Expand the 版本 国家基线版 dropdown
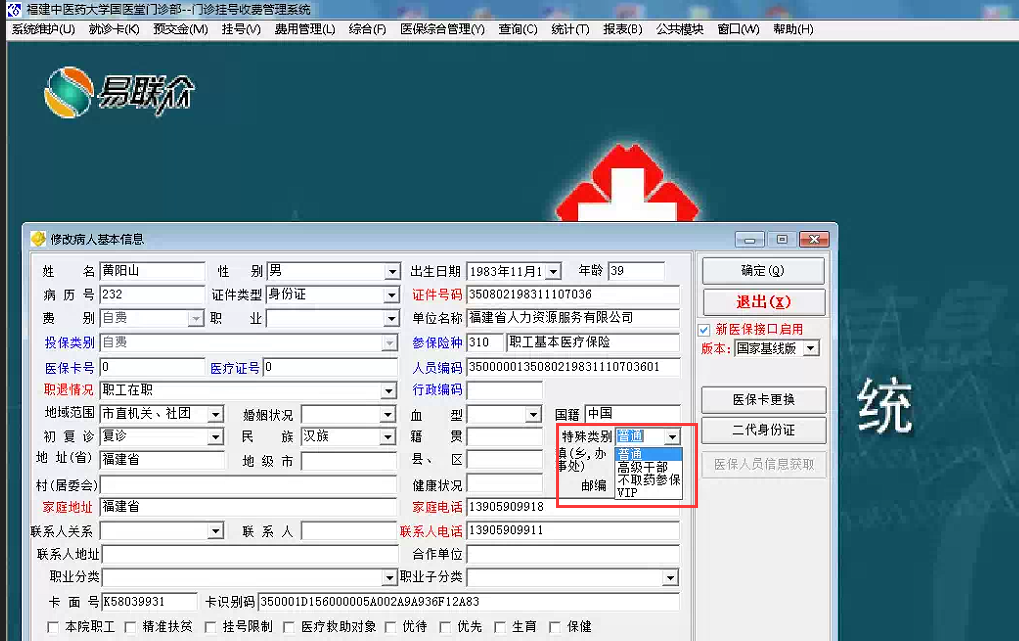 click(x=810, y=348)
